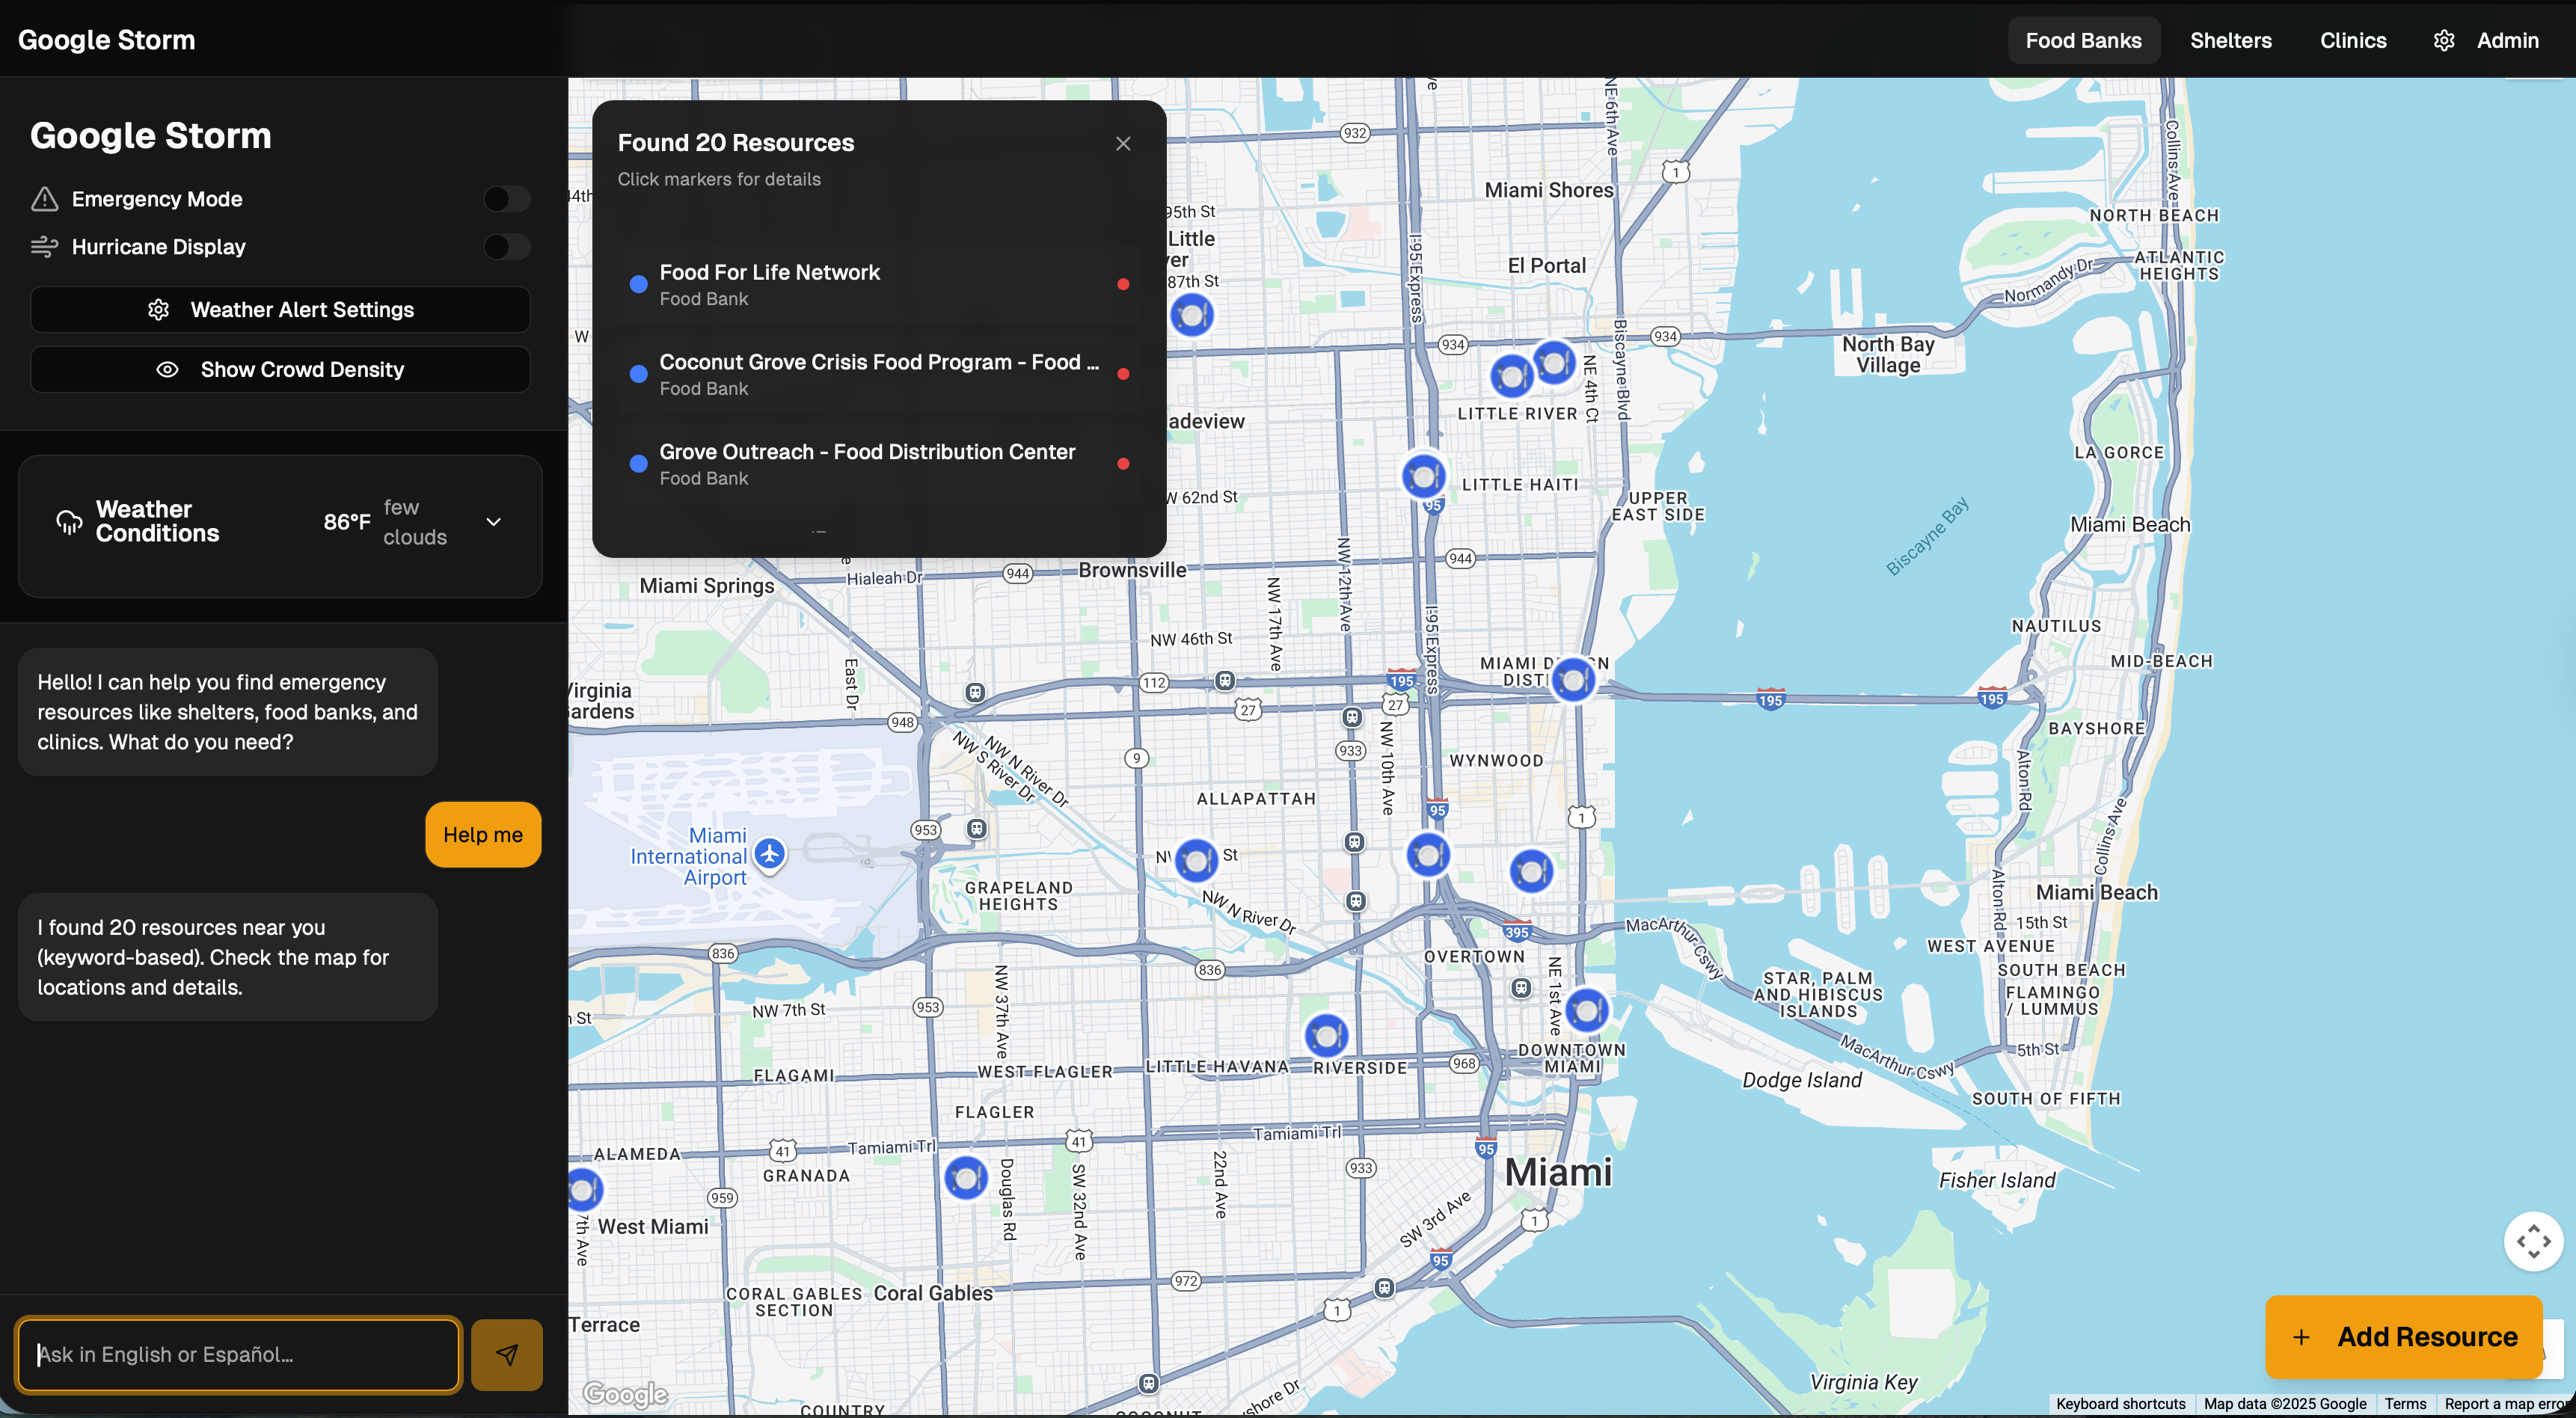Open Weather Alert Settings
The width and height of the screenshot is (2576, 1418).
(280, 310)
